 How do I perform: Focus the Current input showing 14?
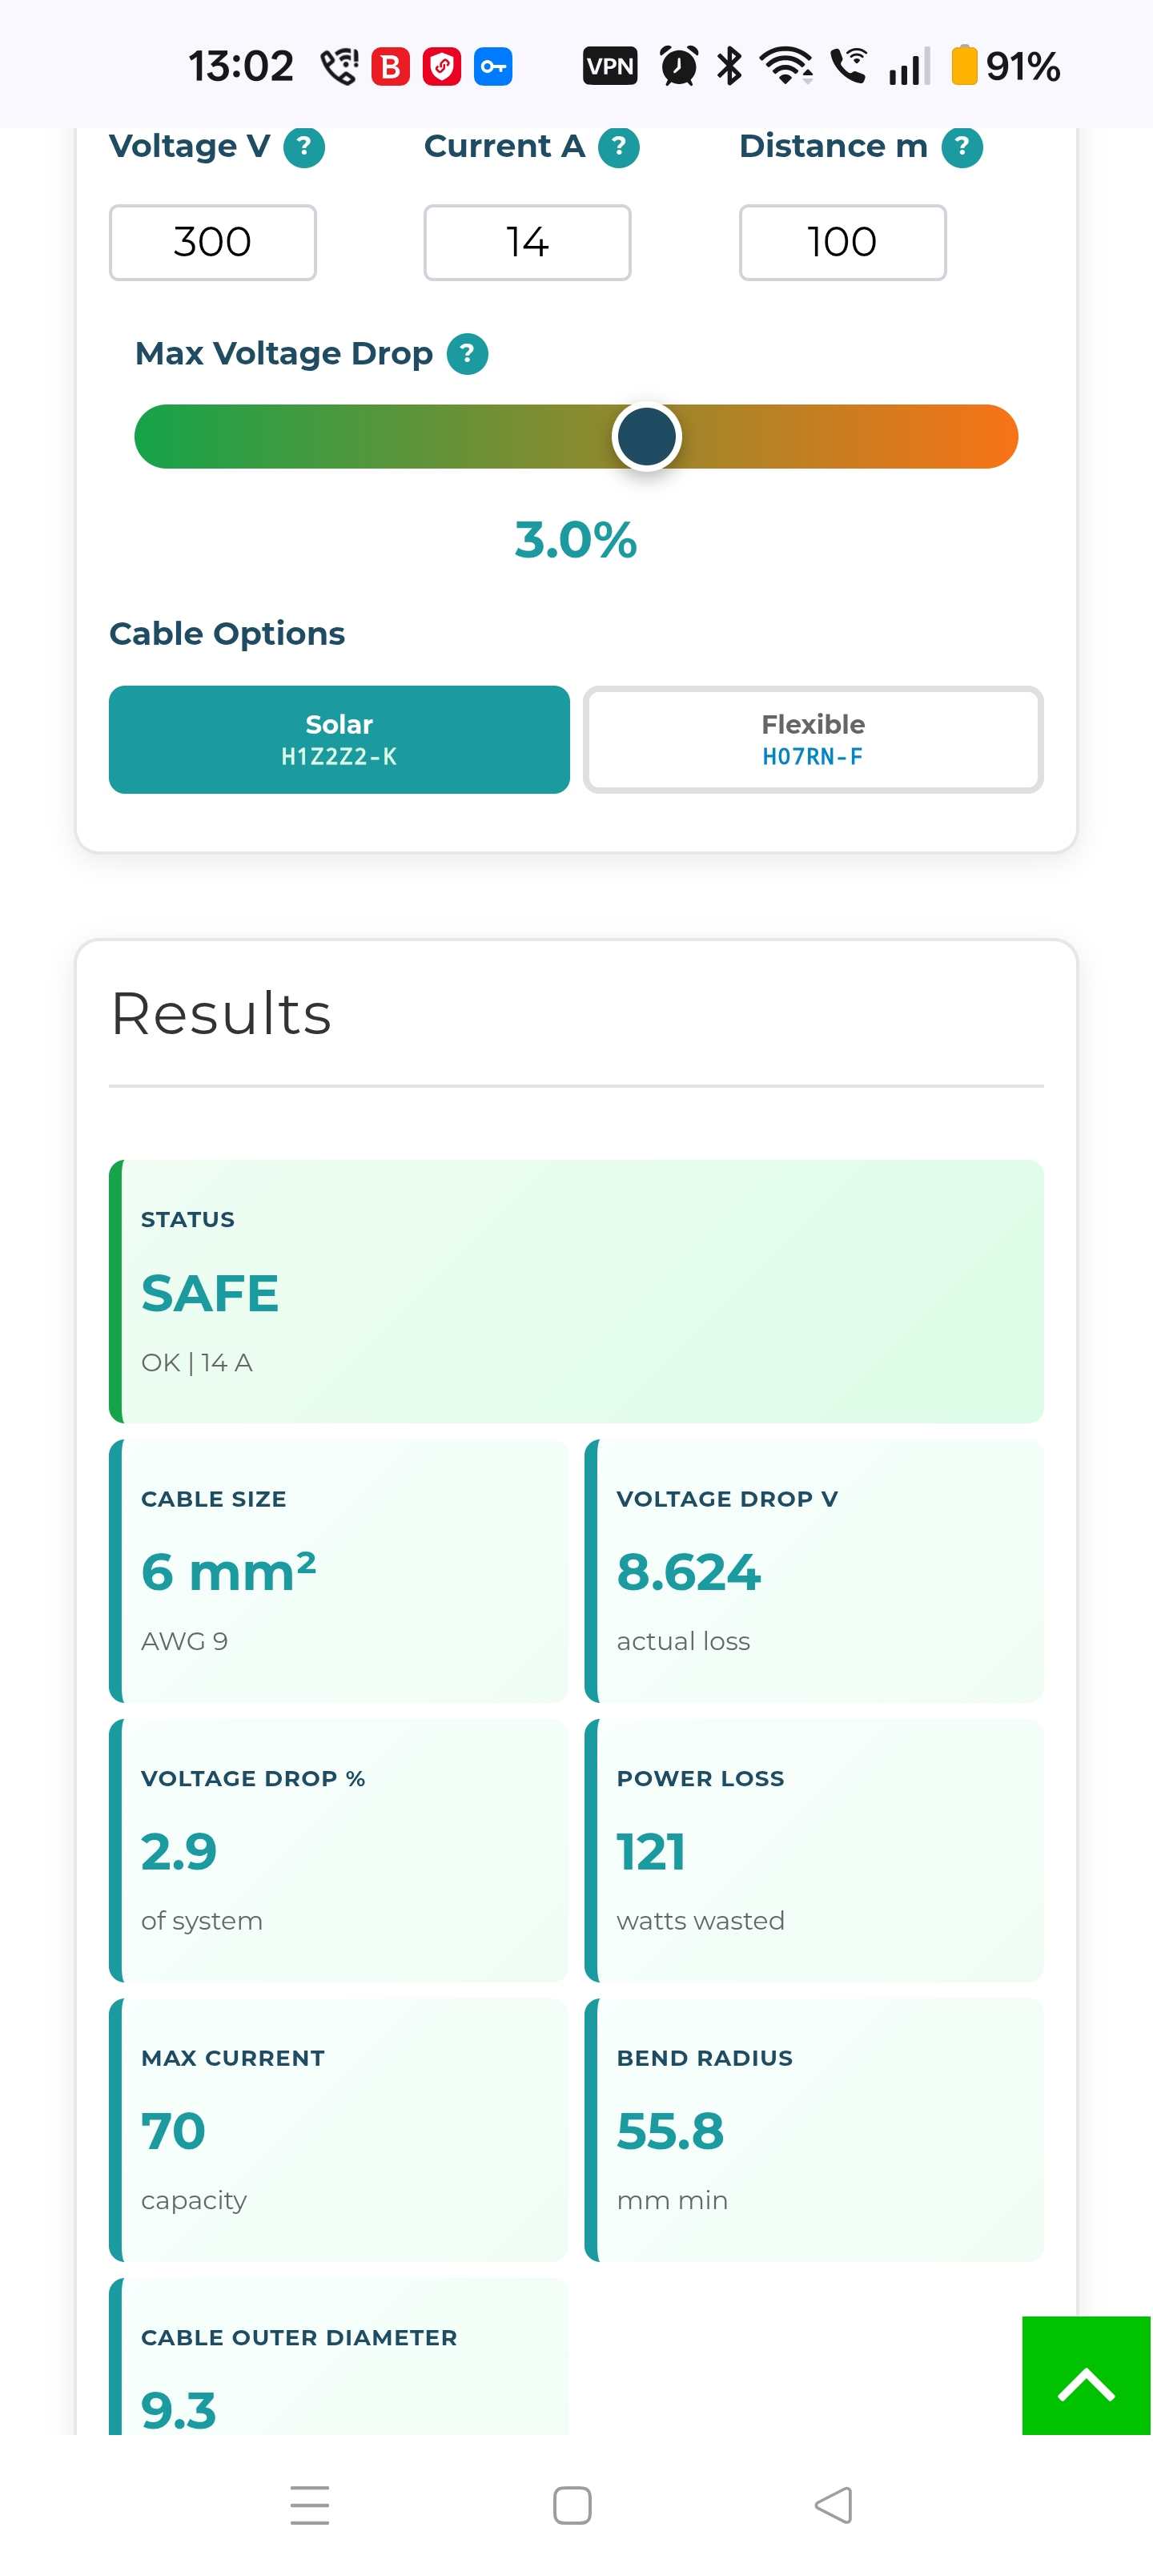pos(527,242)
